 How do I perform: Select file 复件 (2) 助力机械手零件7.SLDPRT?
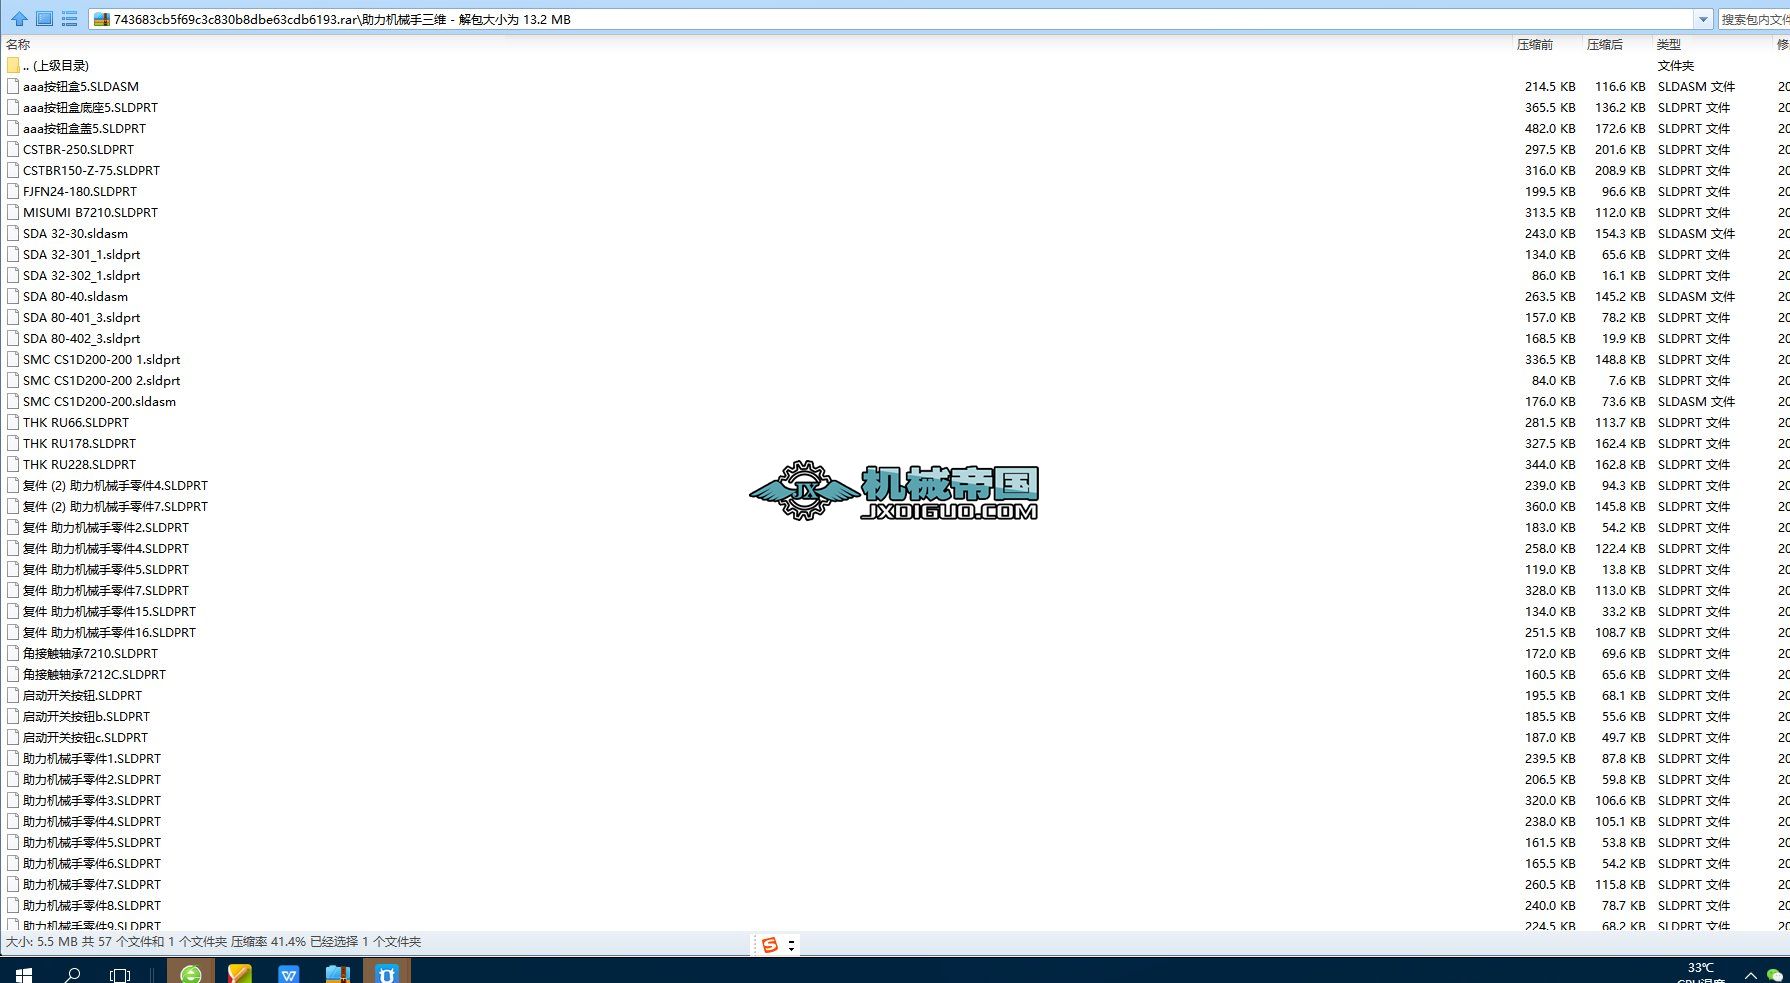(x=115, y=506)
